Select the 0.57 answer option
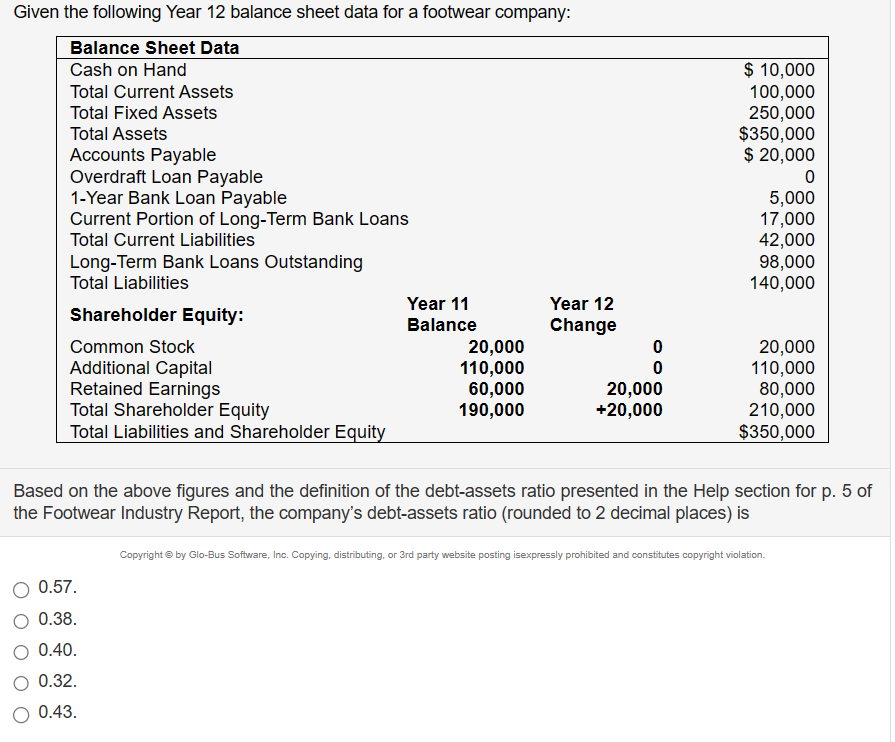Screen dimensions: 895x742 [x=21, y=589]
